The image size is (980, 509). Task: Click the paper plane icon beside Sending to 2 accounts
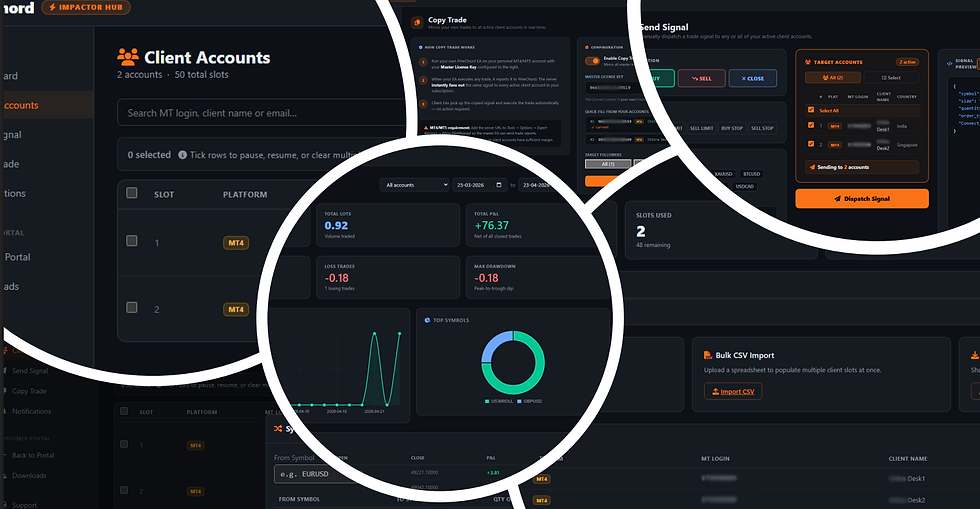pyautogui.click(x=812, y=167)
